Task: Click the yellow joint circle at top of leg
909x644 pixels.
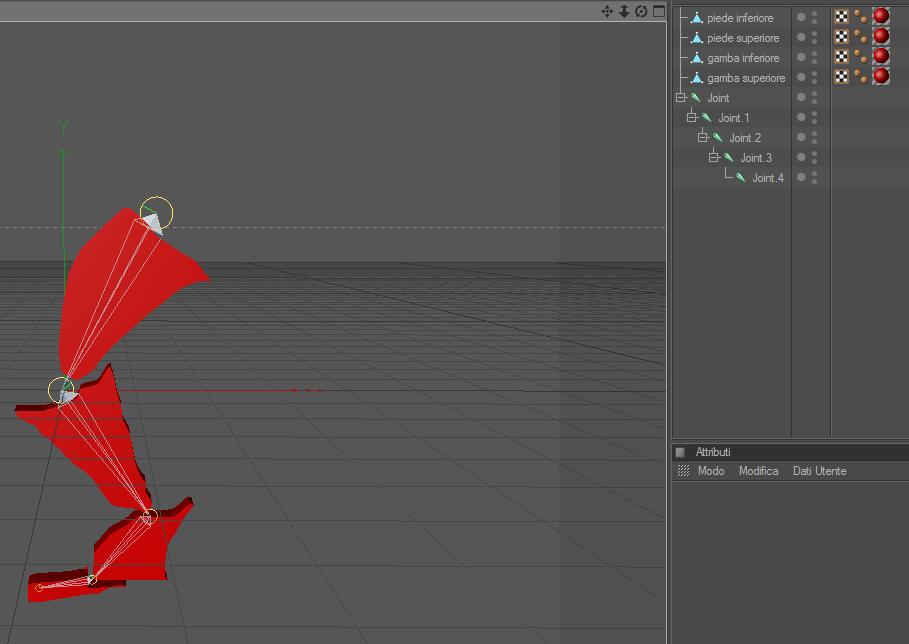Action: click(x=157, y=213)
